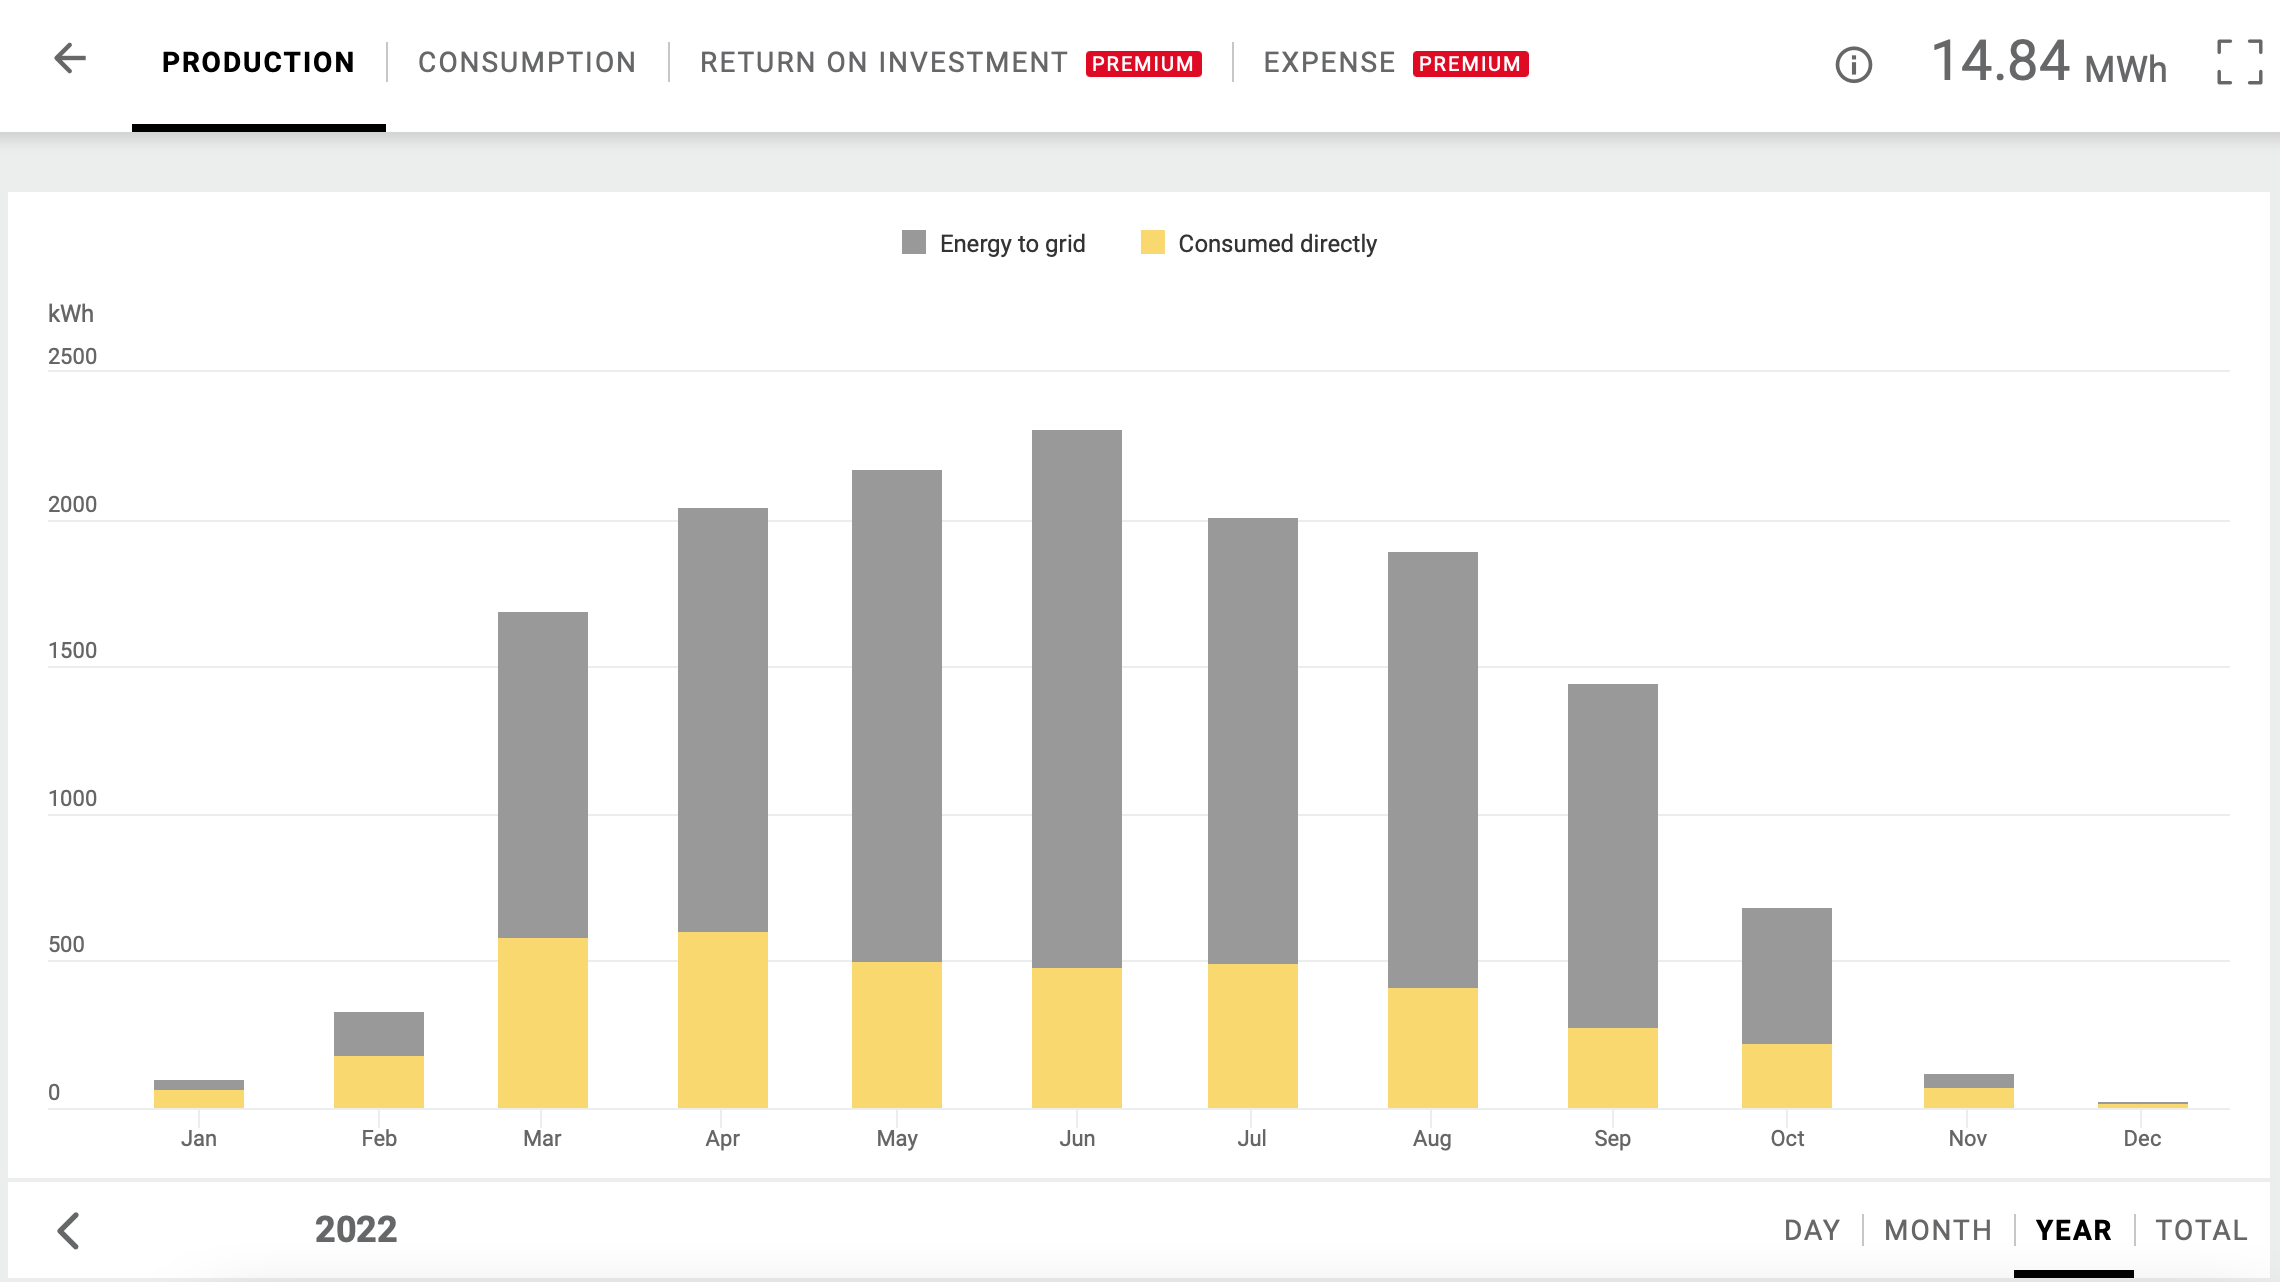Click the 2022 year label

point(356,1230)
